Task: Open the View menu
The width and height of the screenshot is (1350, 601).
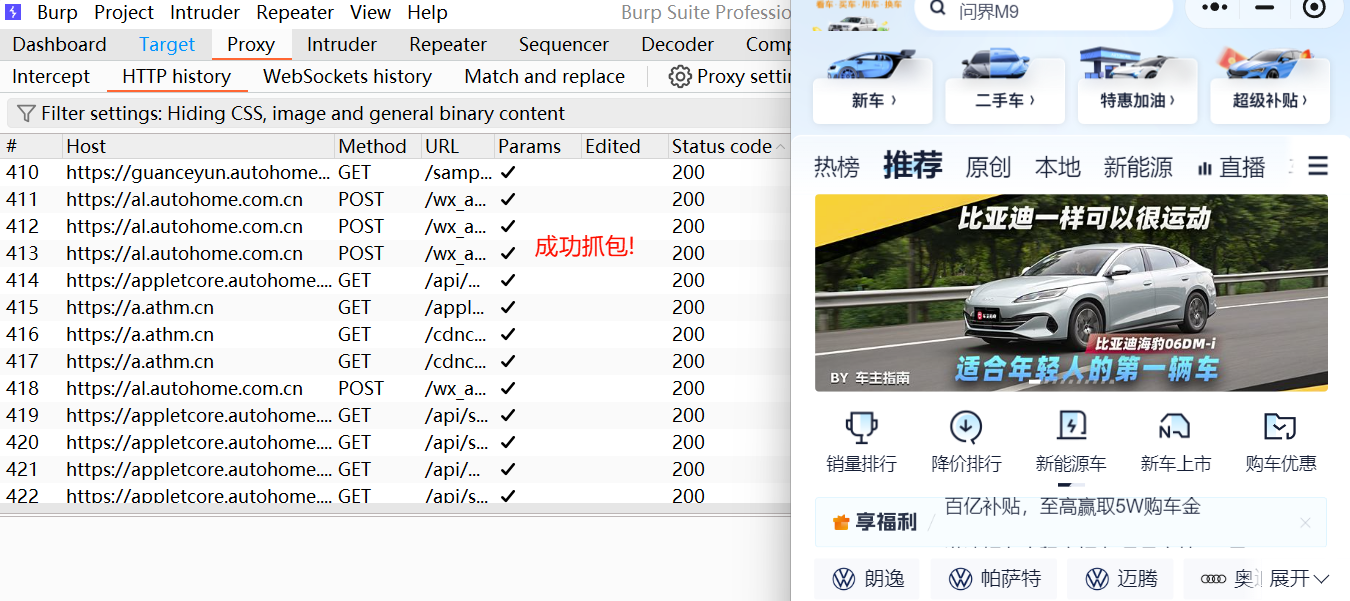Action: [370, 13]
